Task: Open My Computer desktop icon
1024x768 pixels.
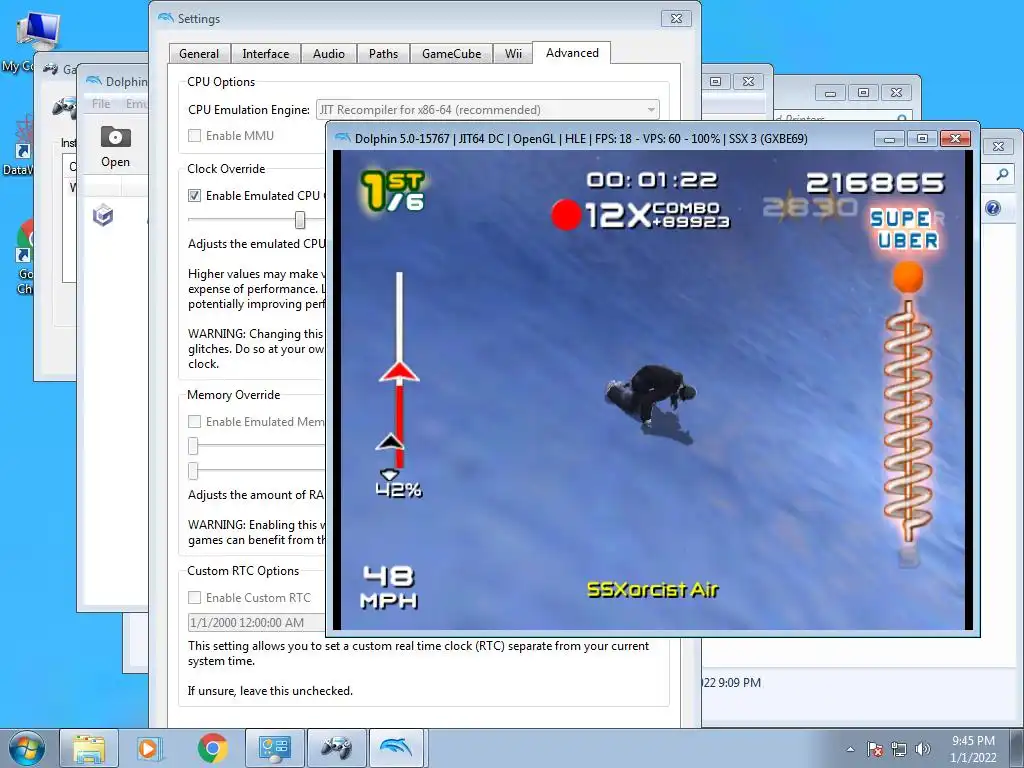Action: tap(38, 33)
